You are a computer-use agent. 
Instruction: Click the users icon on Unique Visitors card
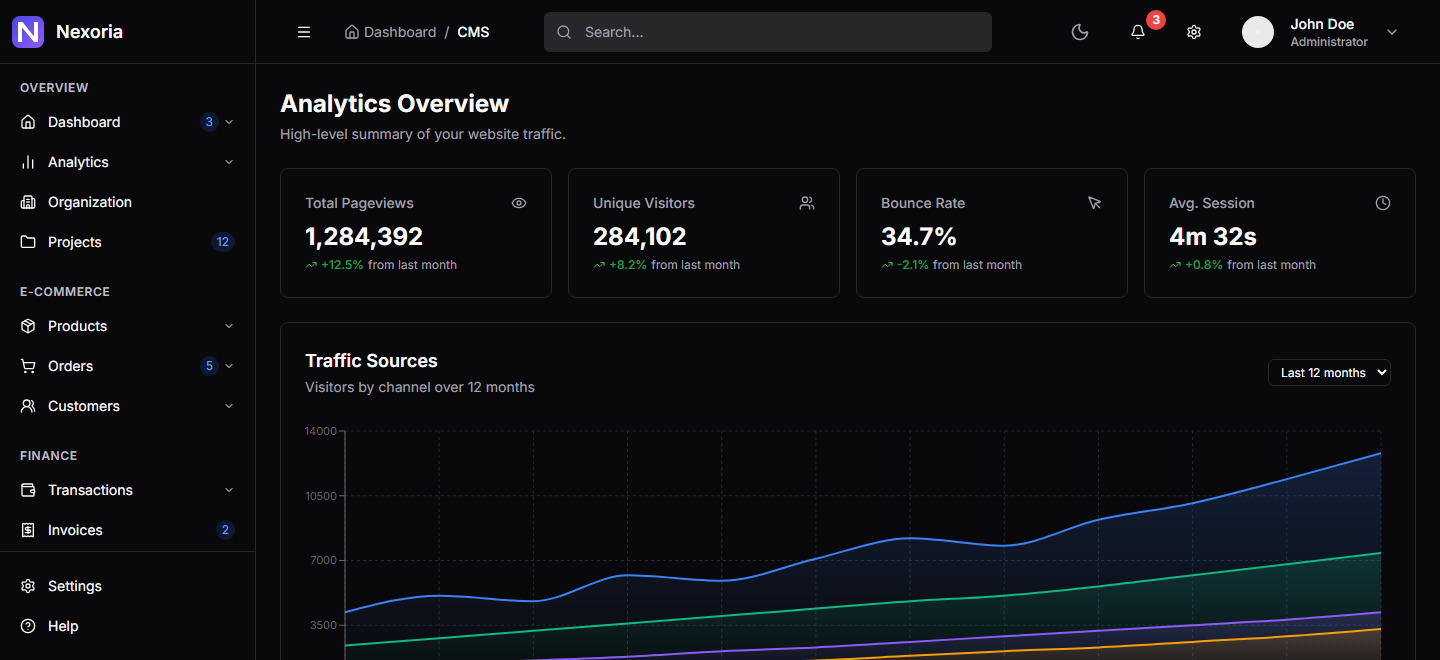pyautogui.click(x=807, y=203)
